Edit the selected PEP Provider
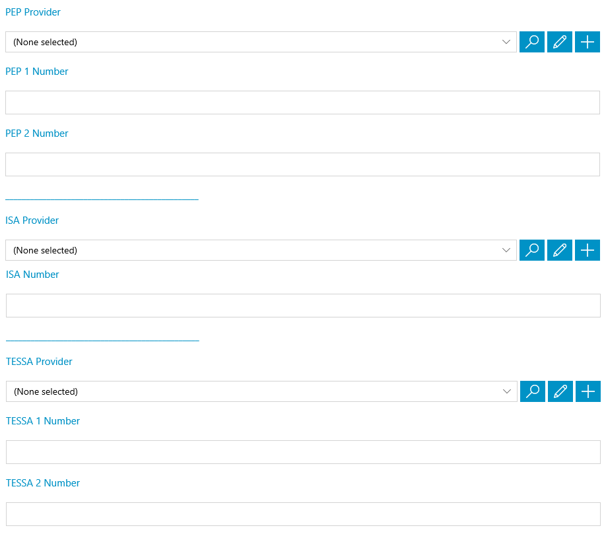The image size is (604, 533). click(x=560, y=42)
